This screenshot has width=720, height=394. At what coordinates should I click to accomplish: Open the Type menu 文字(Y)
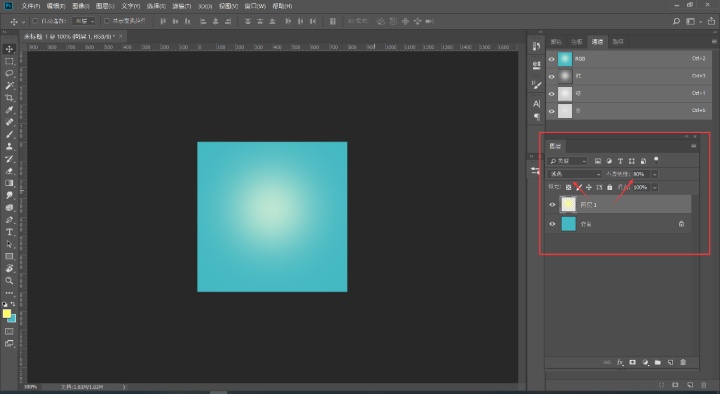(x=130, y=6)
